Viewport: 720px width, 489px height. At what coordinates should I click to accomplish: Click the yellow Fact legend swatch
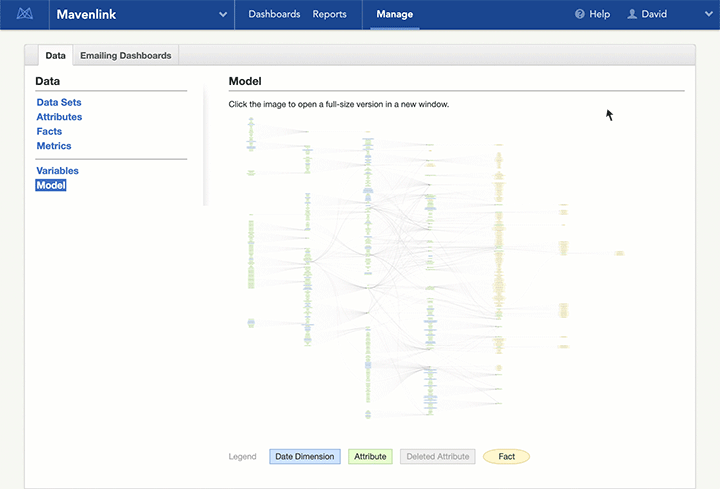[506, 456]
